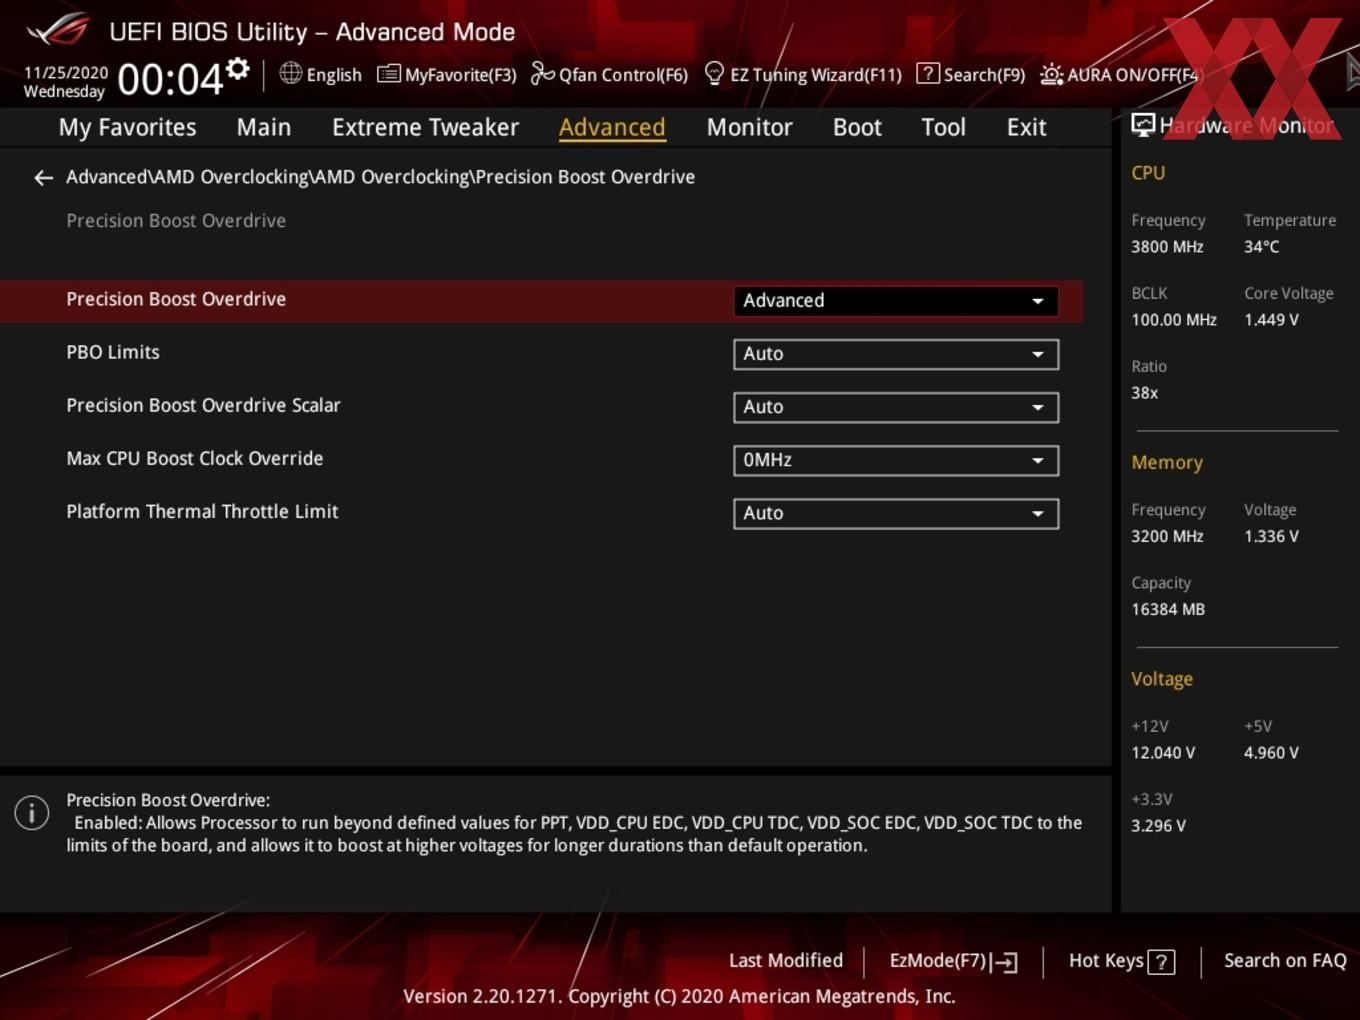This screenshot has height=1020, width=1360.
Task: Click the BCLK 100.00 MHz value
Action: 1174,320
